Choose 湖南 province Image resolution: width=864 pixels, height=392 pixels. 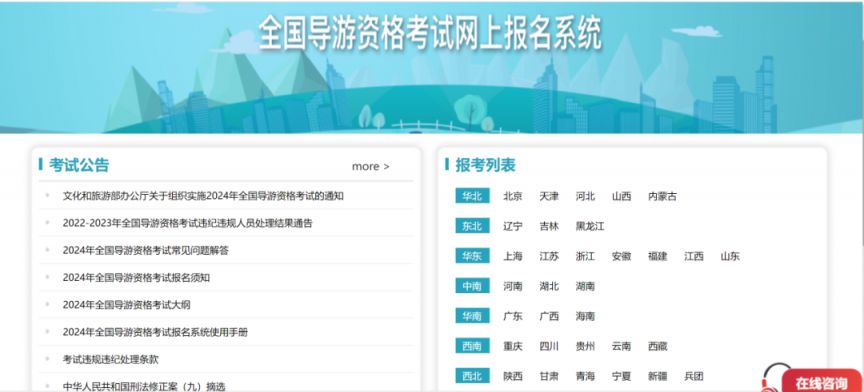point(585,286)
